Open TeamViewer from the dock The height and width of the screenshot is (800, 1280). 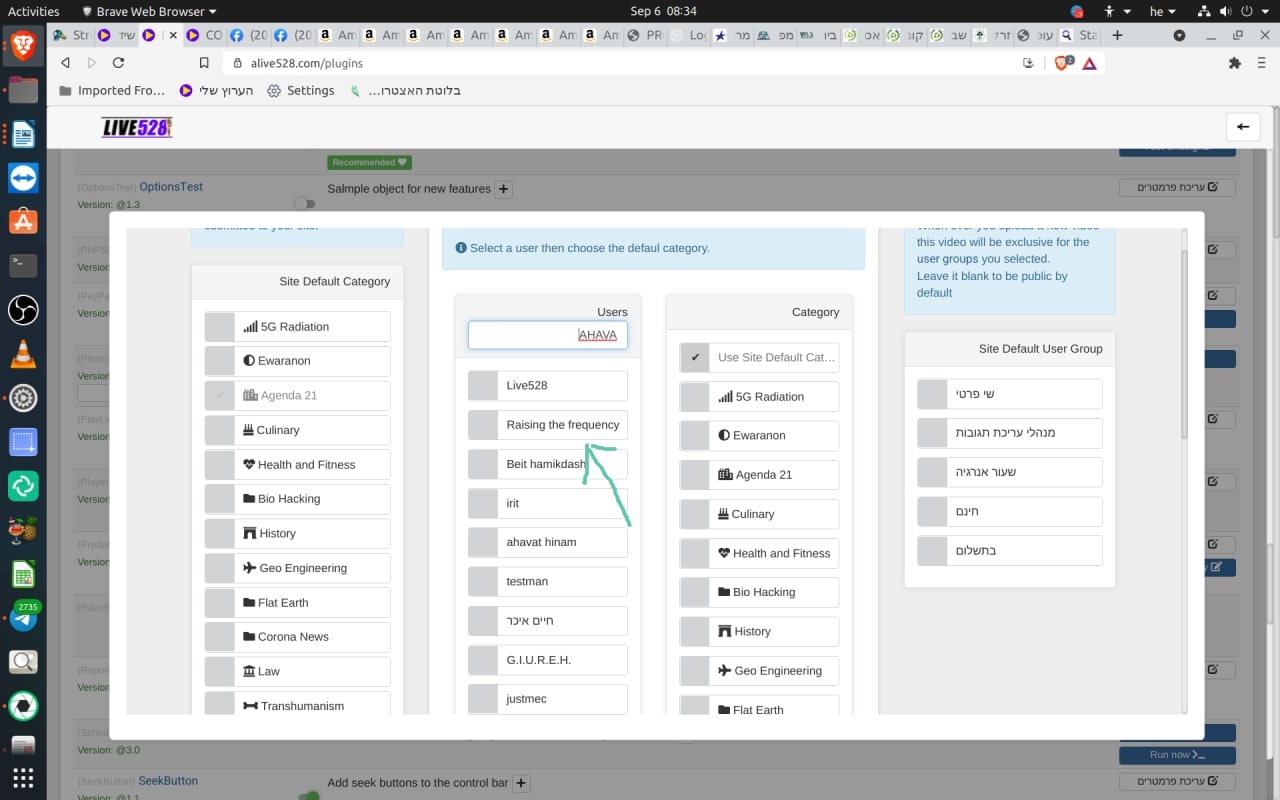tap(23, 178)
